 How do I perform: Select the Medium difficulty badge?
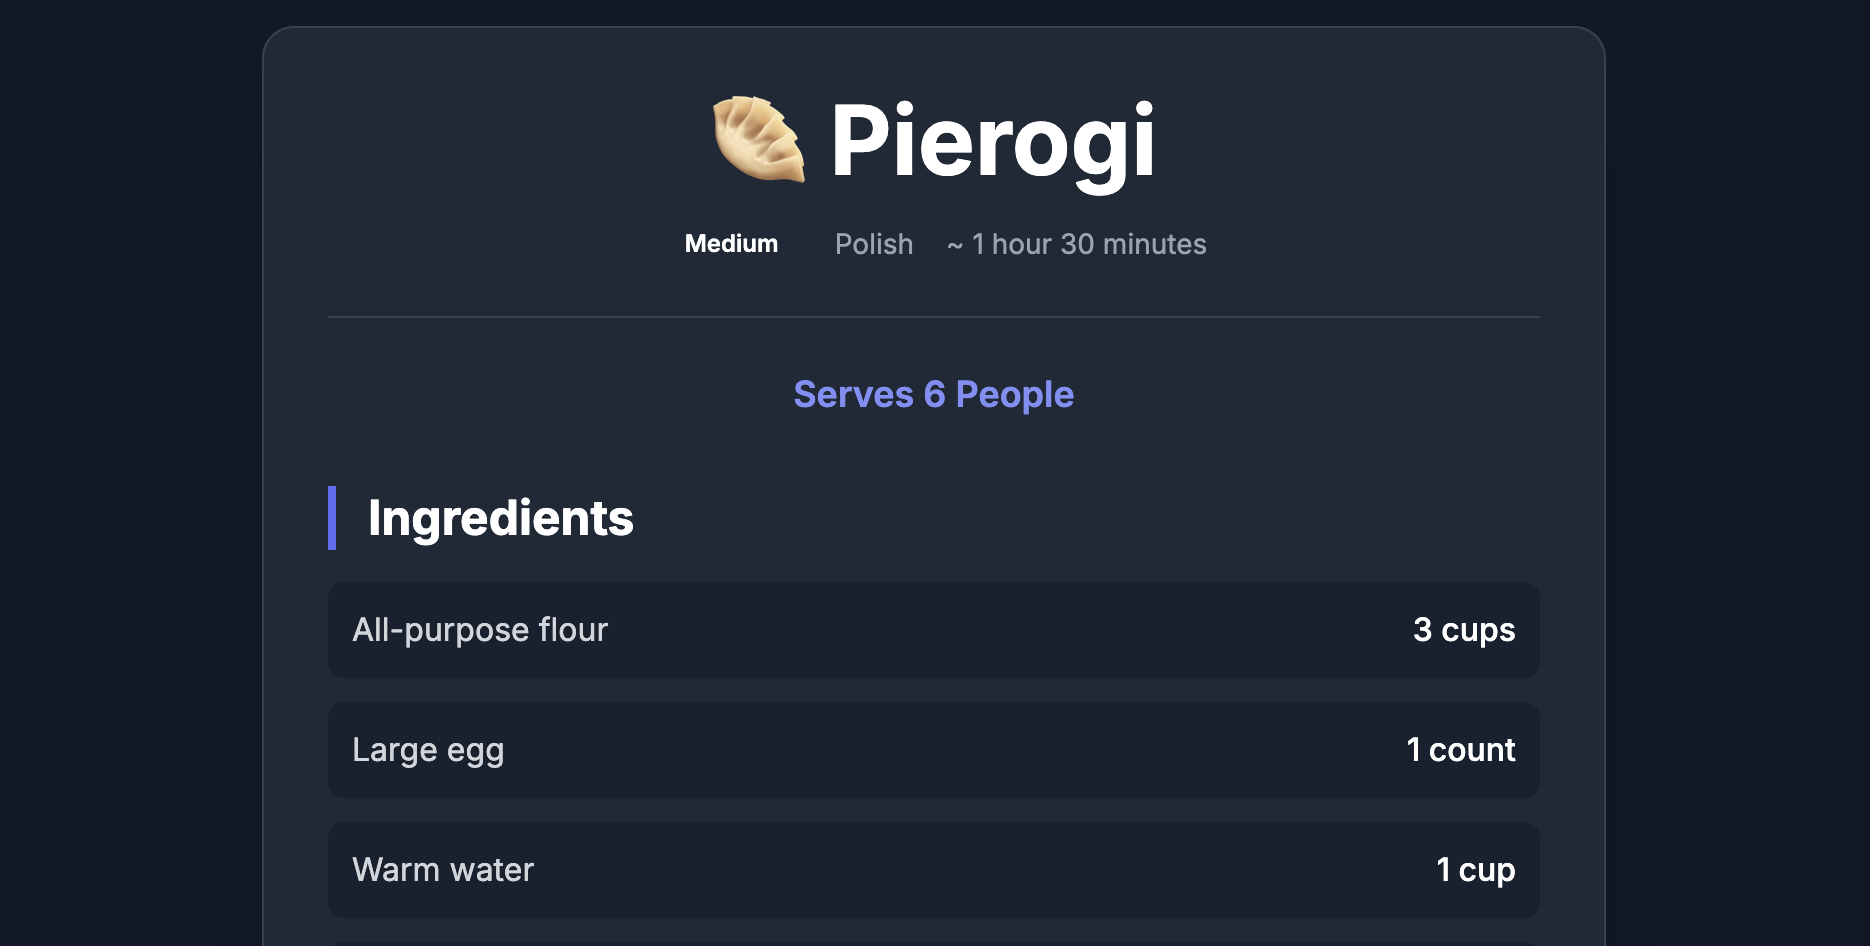731,244
